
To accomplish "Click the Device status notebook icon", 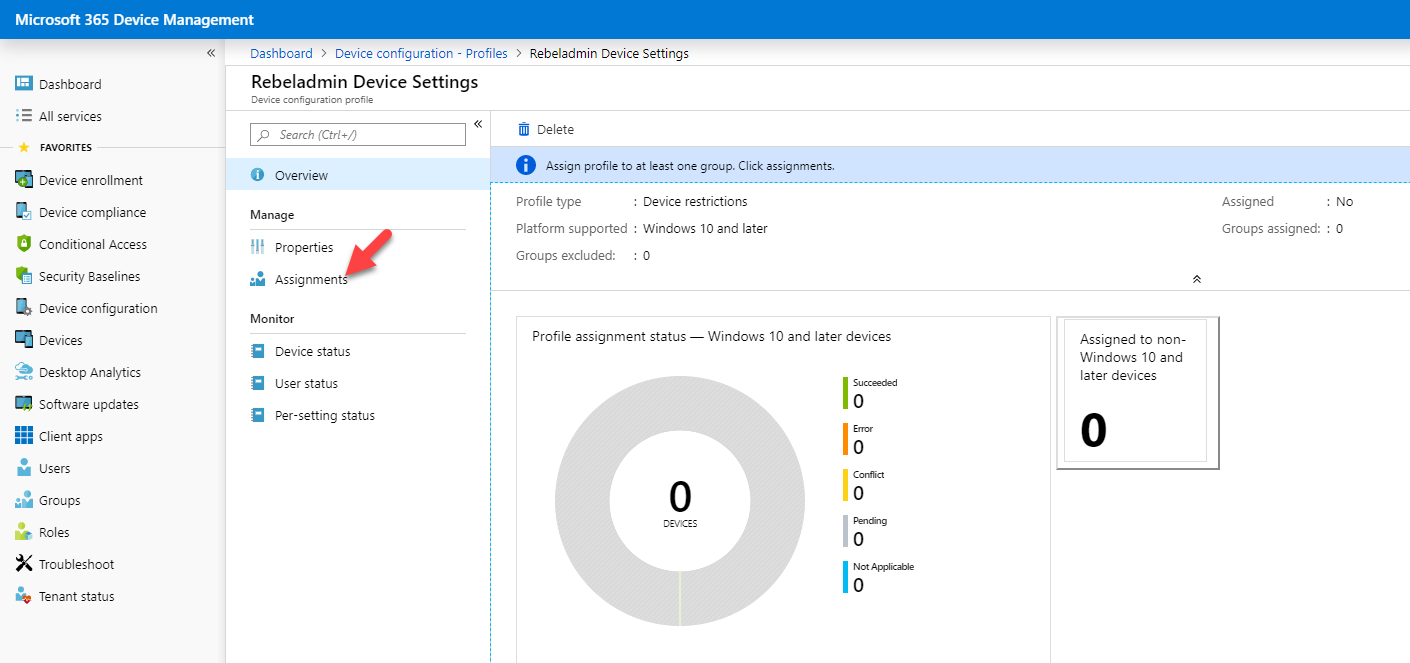I will 257,351.
